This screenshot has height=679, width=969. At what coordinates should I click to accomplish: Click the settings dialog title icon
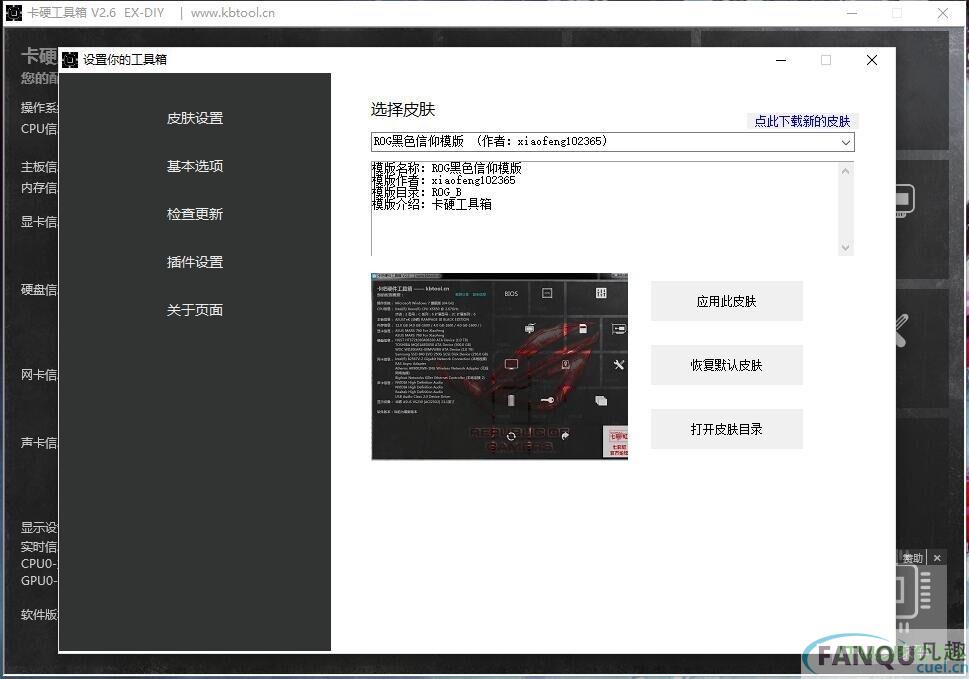click(x=70, y=59)
